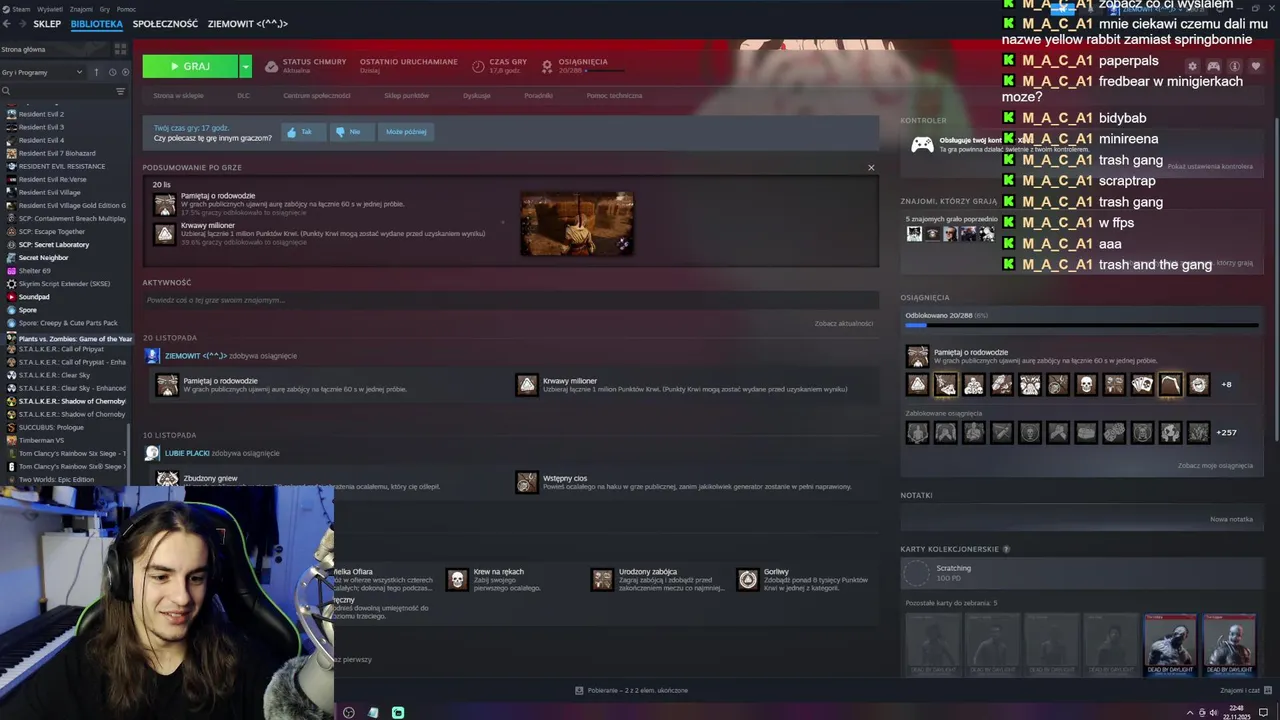This screenshot has width=1280, height=720.
Task: Go back with the left arrow
Action: pos(8,23)
